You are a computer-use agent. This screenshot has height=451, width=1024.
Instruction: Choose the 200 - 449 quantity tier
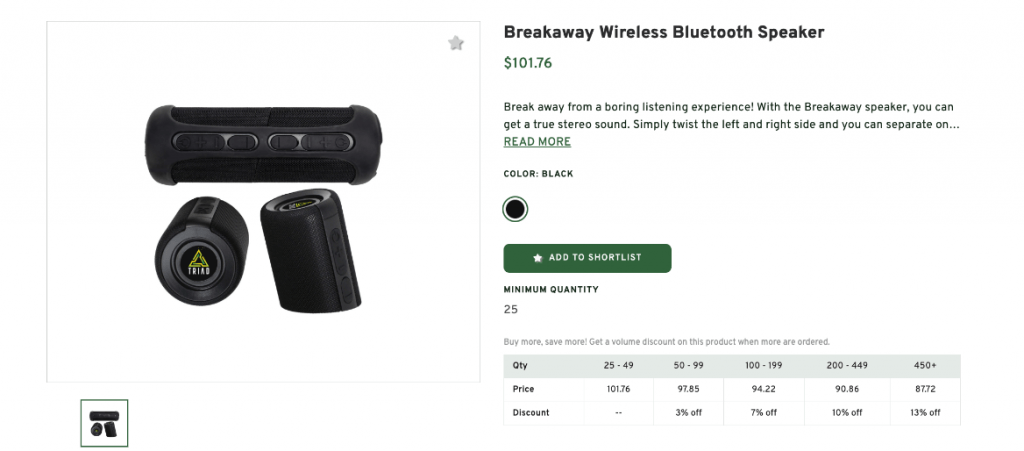pyautogui.click(x=845, y=365)
